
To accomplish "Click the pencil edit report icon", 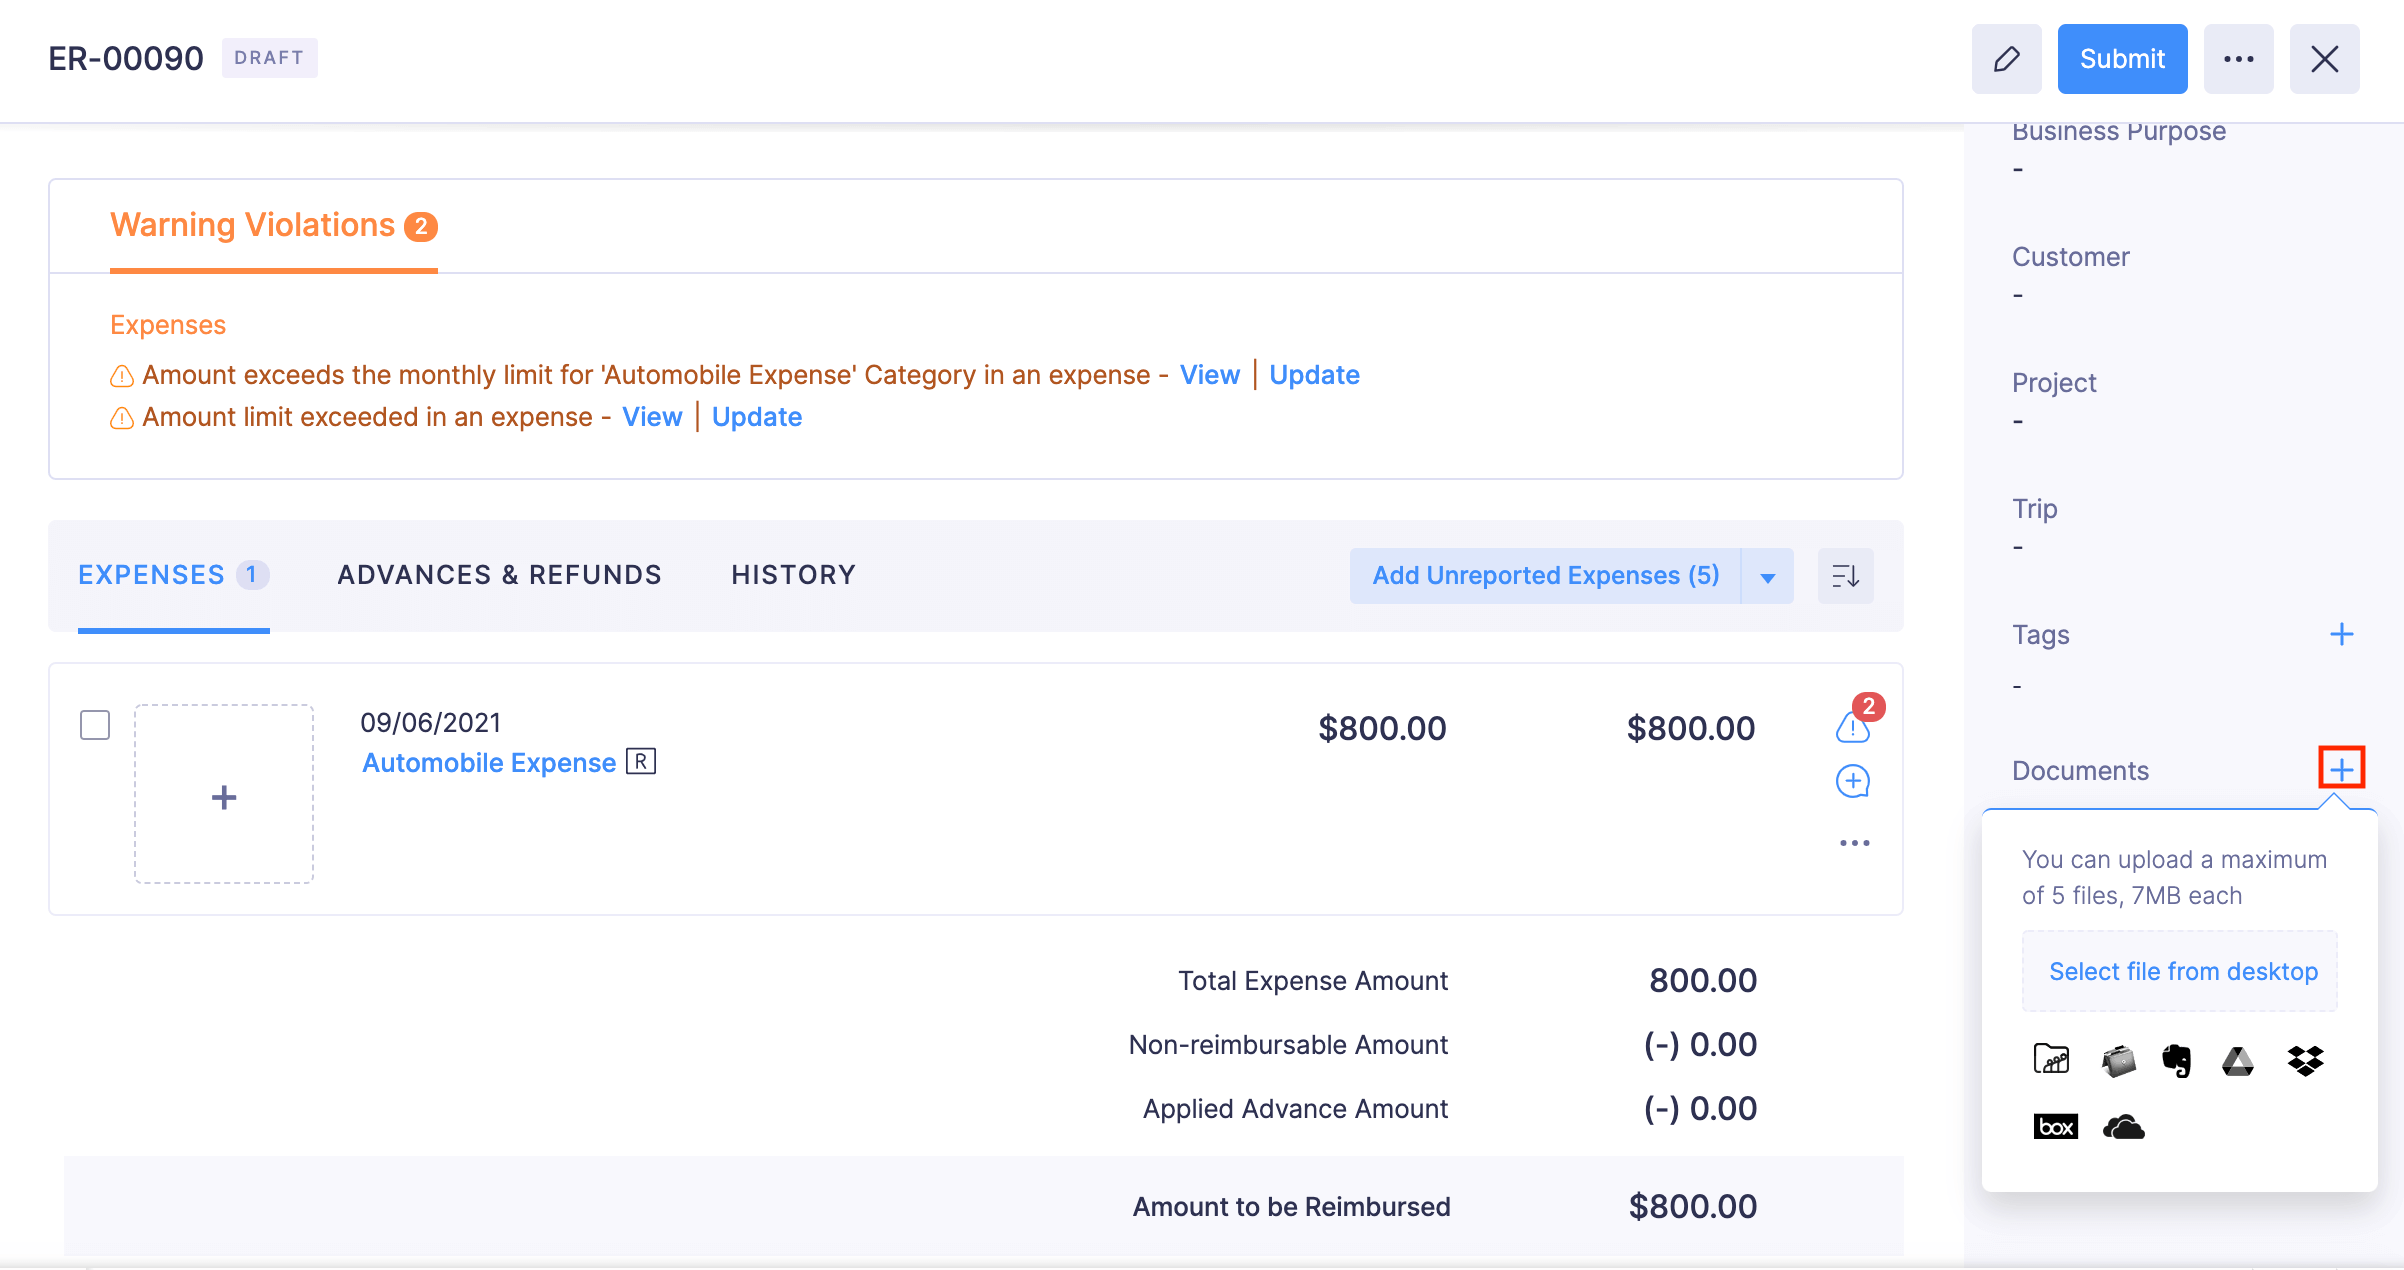I will [2006, 59].
